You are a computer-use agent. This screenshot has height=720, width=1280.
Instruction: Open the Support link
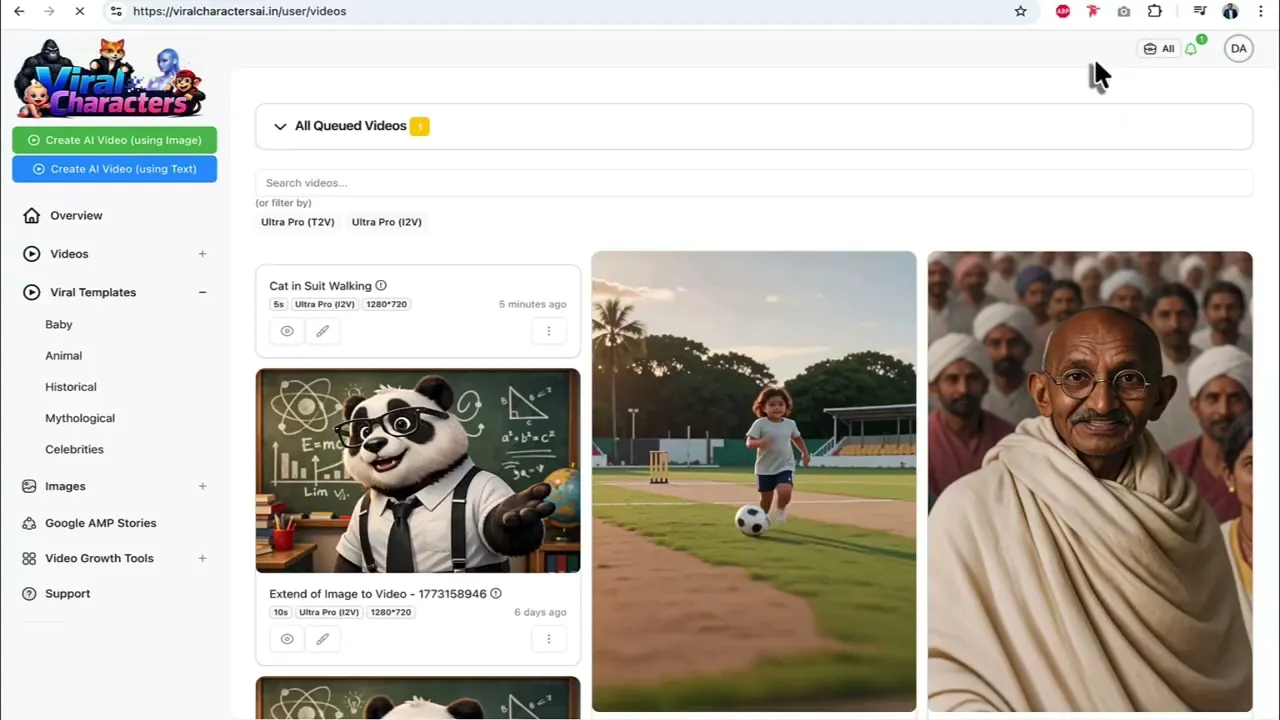67,594
